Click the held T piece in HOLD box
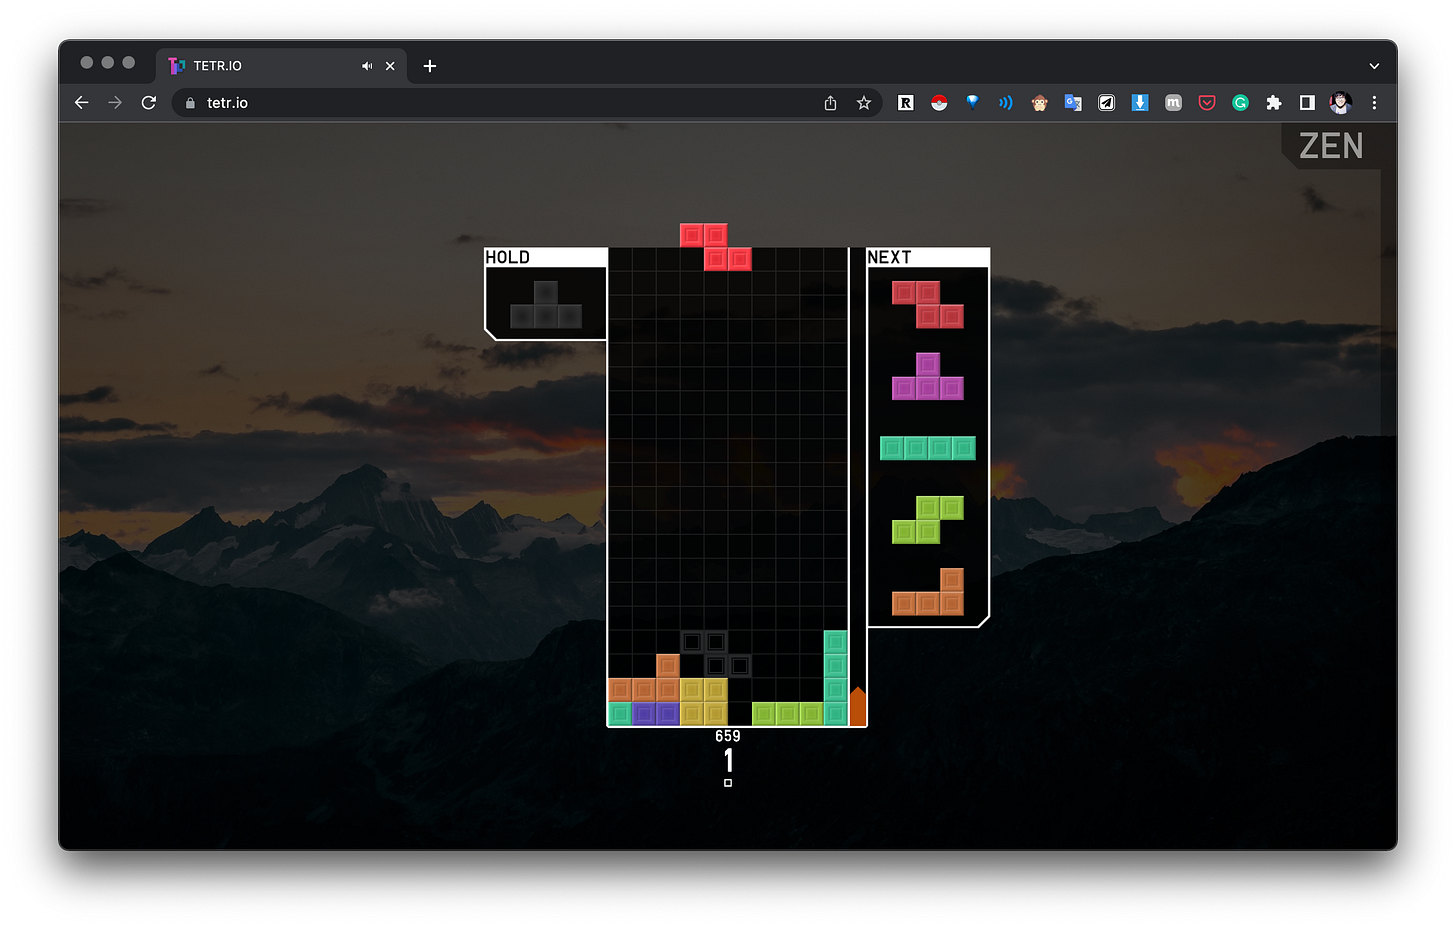Image resolution: width=1456 pixels, height=928 pixels. coord(546,305)
